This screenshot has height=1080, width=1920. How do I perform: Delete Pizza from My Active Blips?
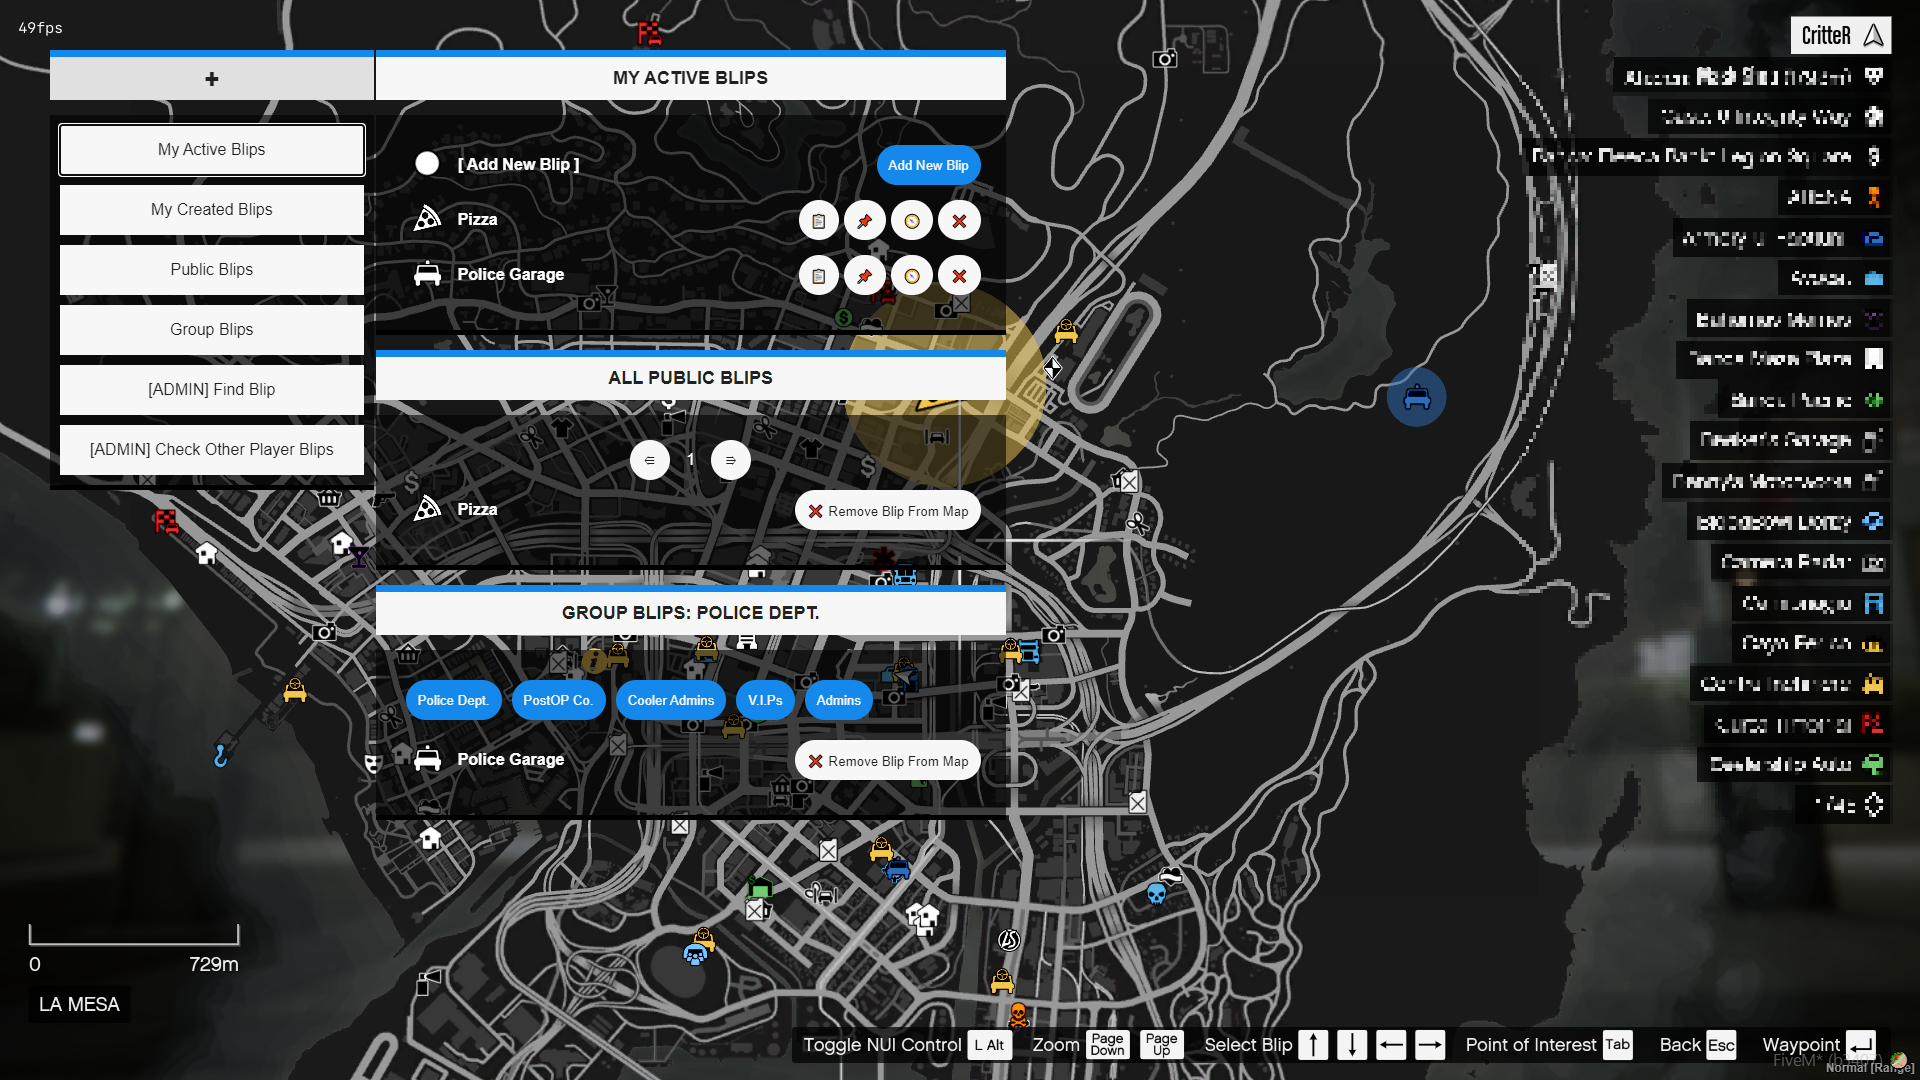coord(959,221)
